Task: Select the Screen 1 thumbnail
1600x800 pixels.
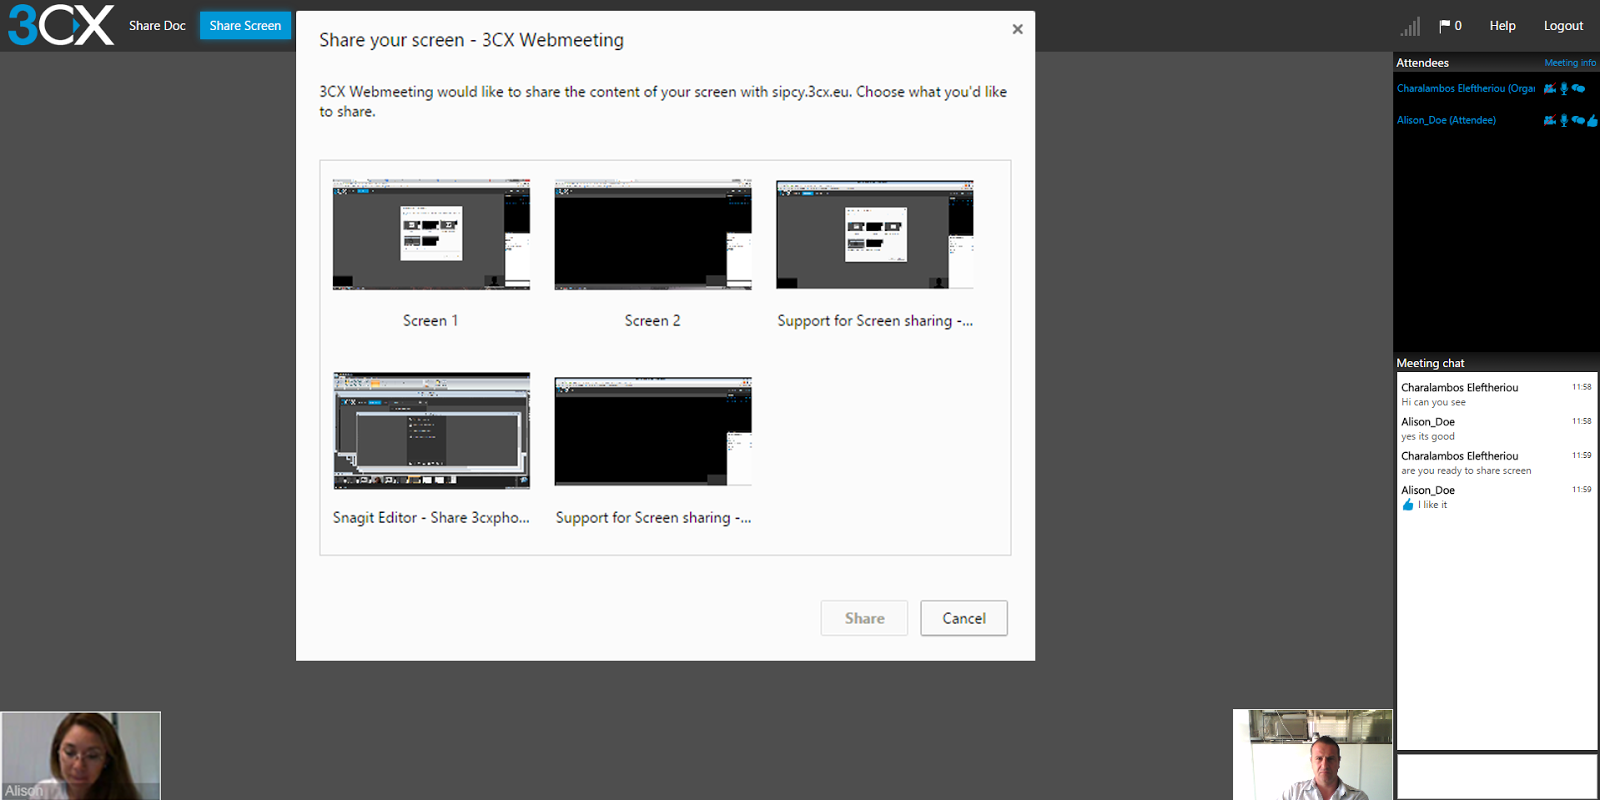Action: (x=431, y=235)
